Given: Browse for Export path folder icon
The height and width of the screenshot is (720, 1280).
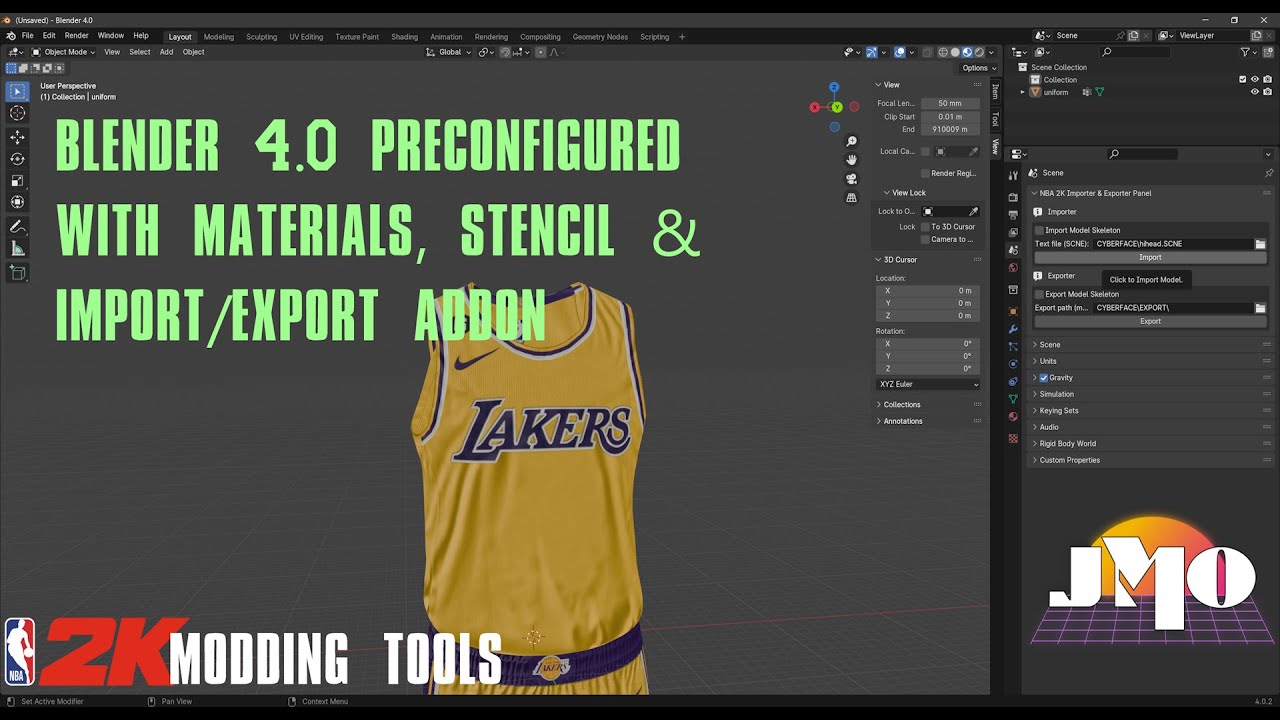Looking at the screenshot, I should pyautogui.click(x=1260, y=308).
